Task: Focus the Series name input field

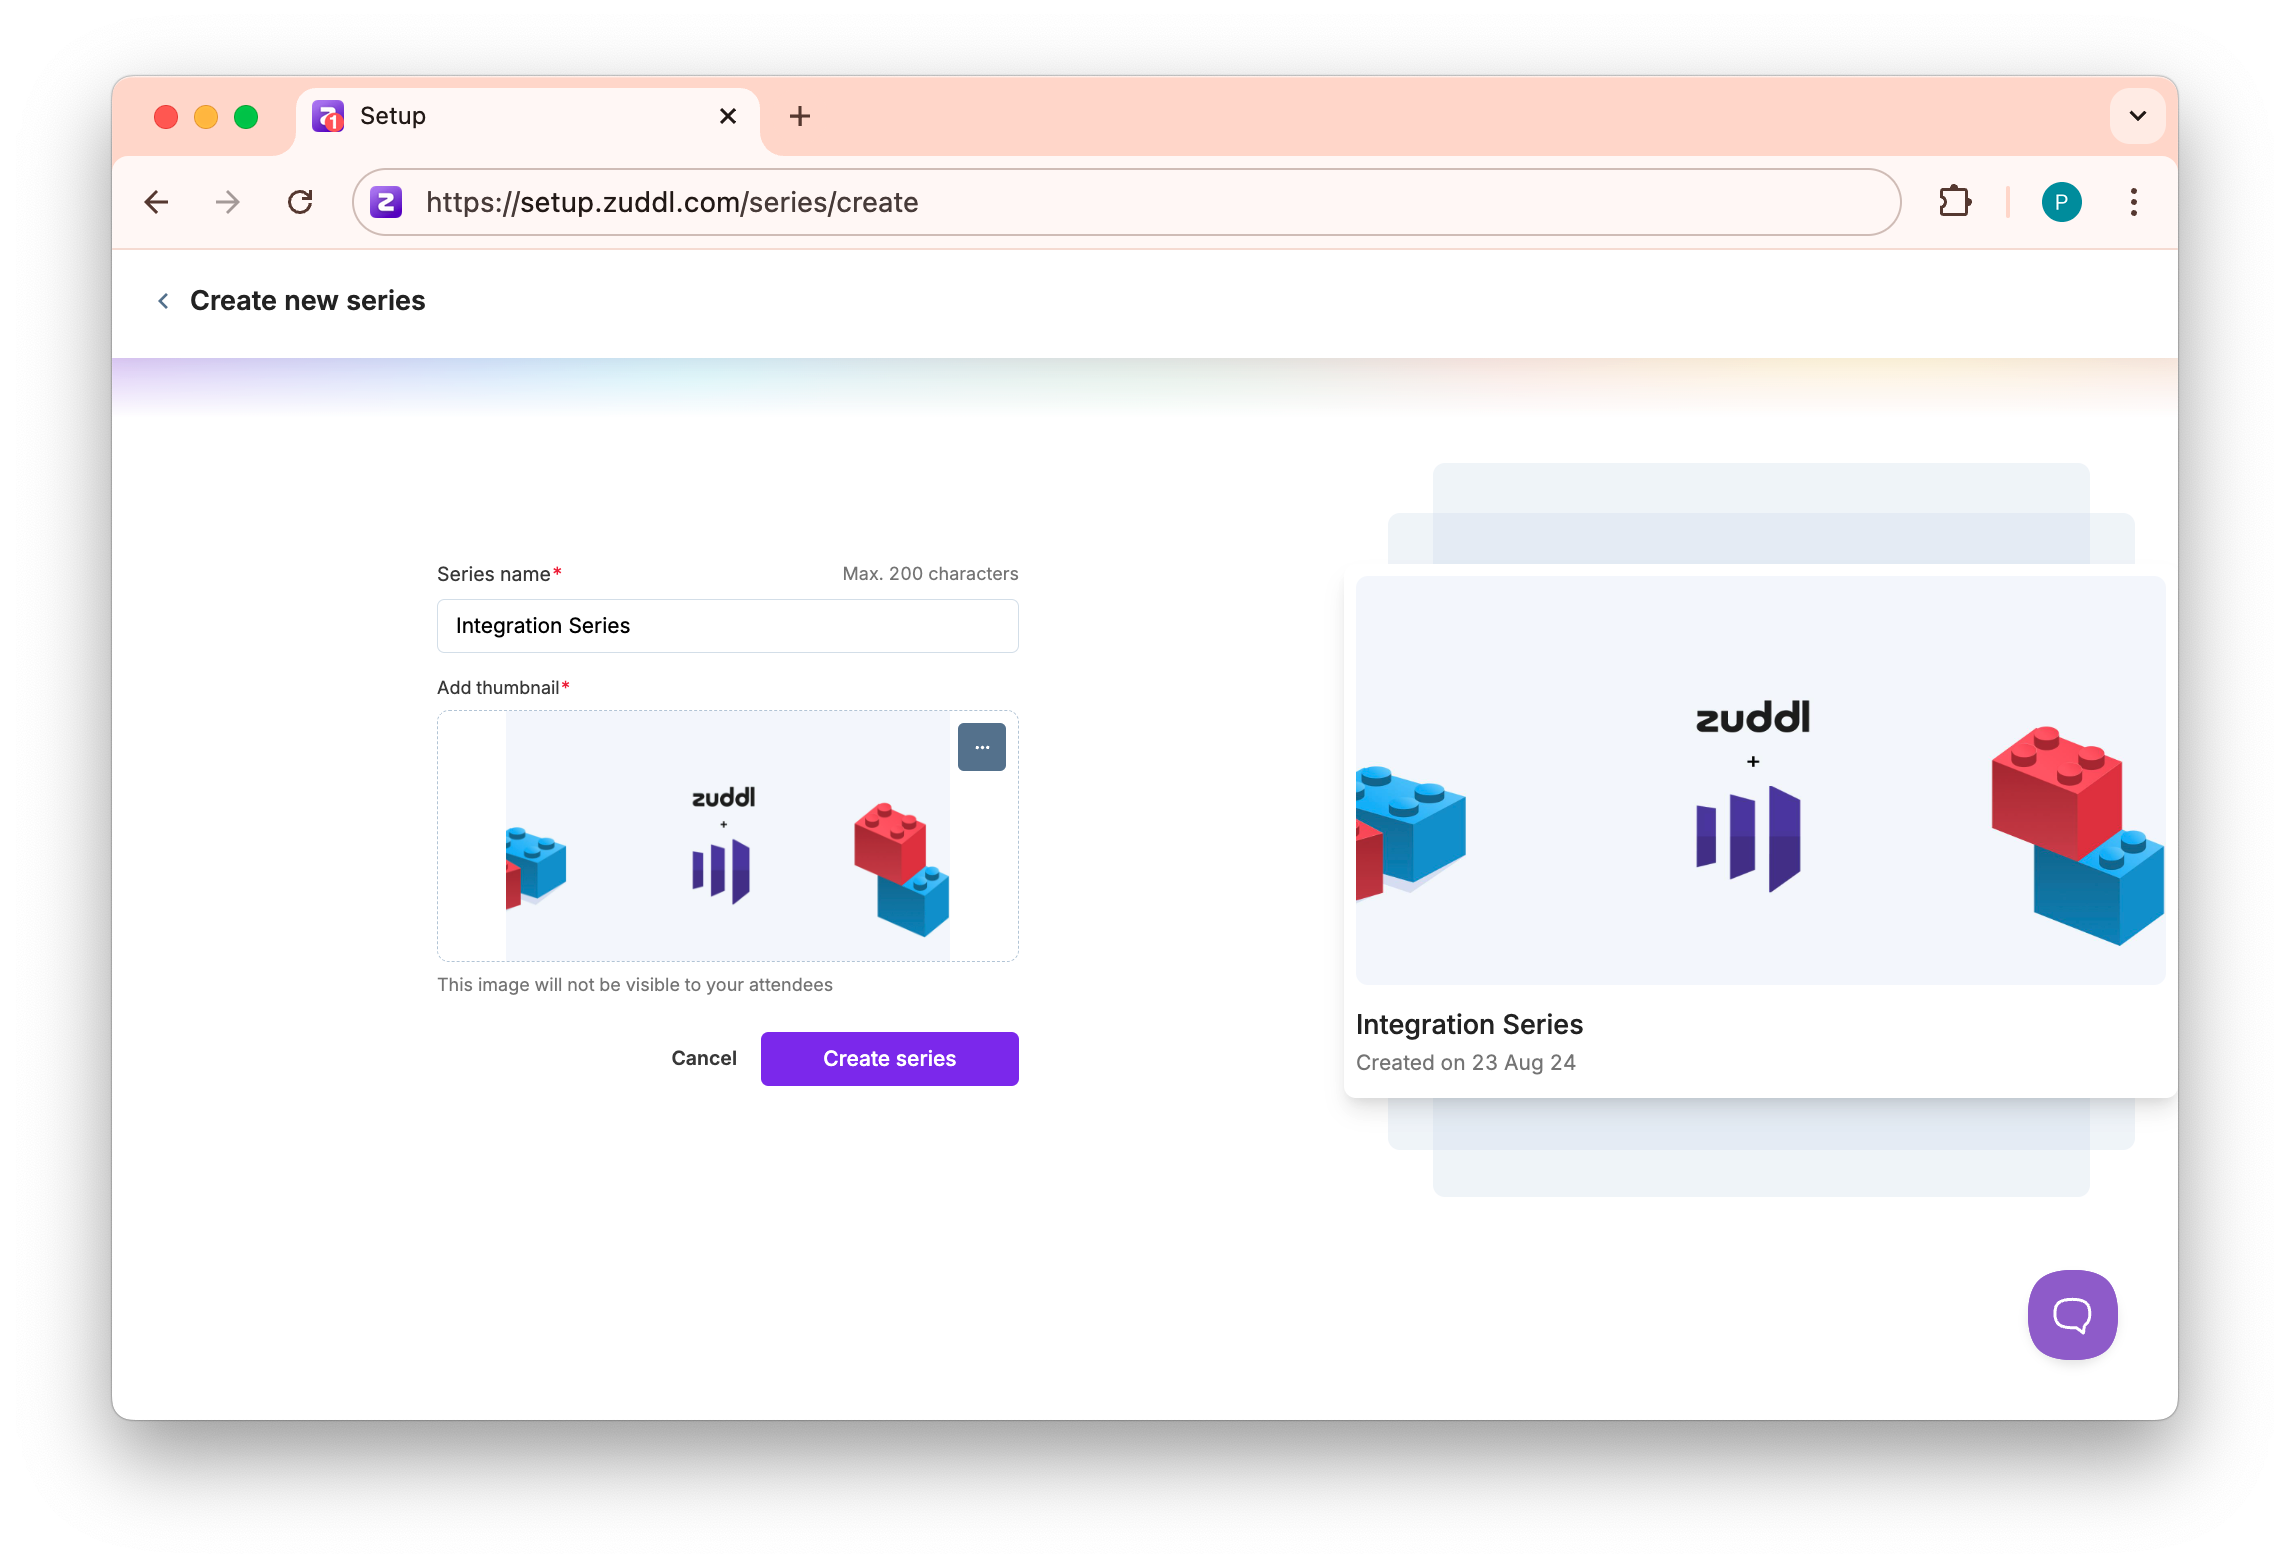Action: 727,626
